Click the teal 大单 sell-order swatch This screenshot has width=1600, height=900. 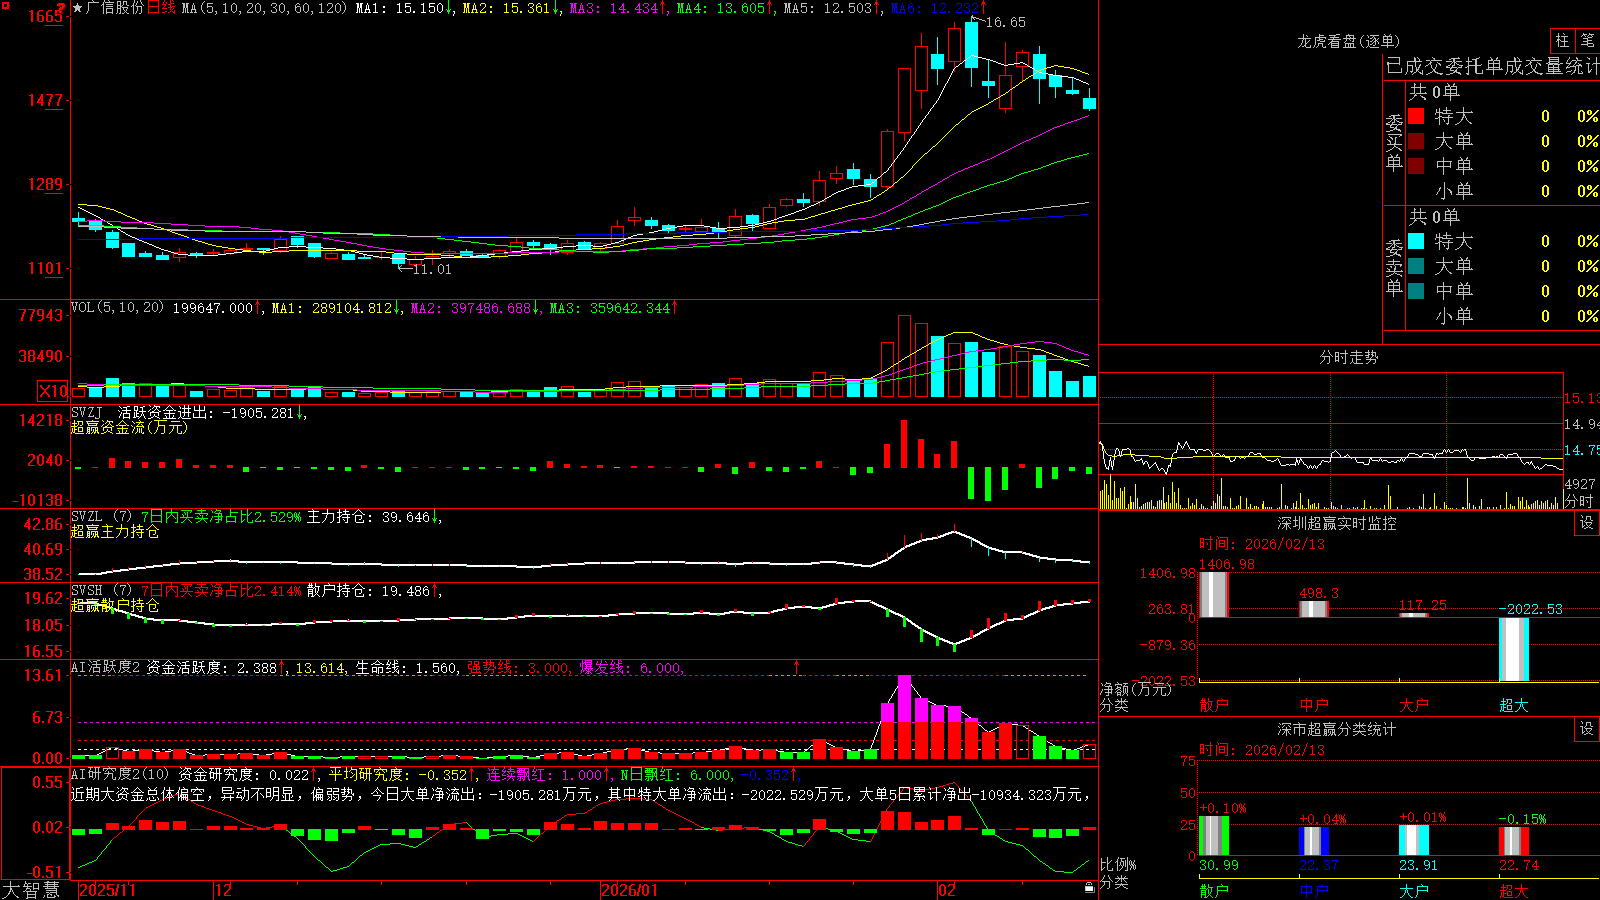1416,266
